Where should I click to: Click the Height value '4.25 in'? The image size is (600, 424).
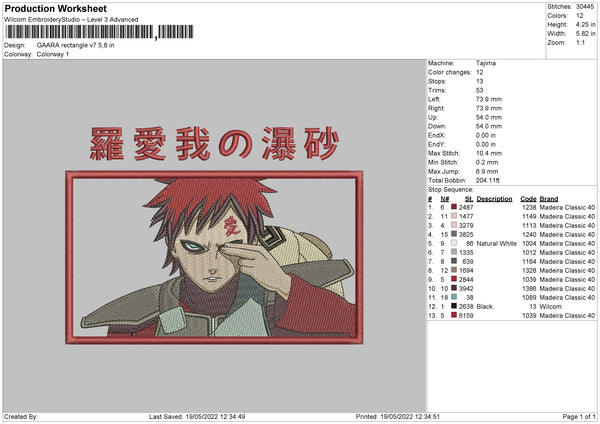click(585, 24)
